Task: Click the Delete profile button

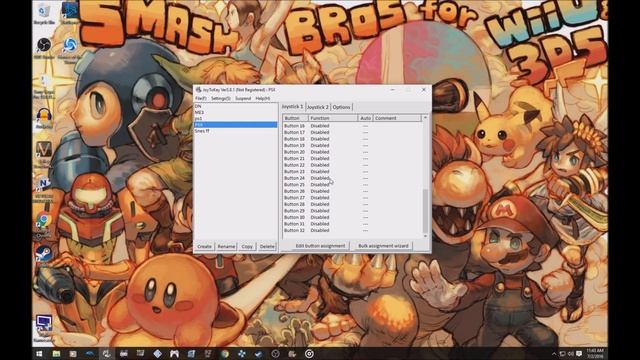Action: click(x=267, y=247)
